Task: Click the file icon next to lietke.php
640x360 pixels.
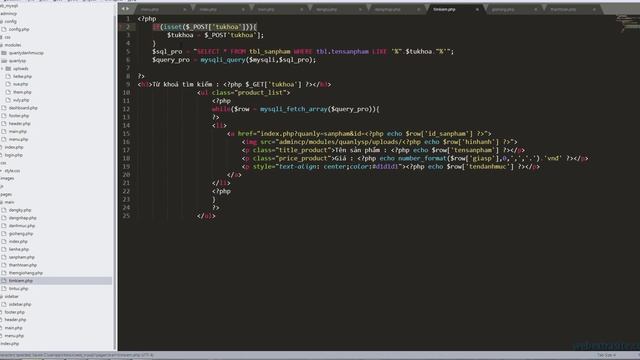Action: click(9, 76)
